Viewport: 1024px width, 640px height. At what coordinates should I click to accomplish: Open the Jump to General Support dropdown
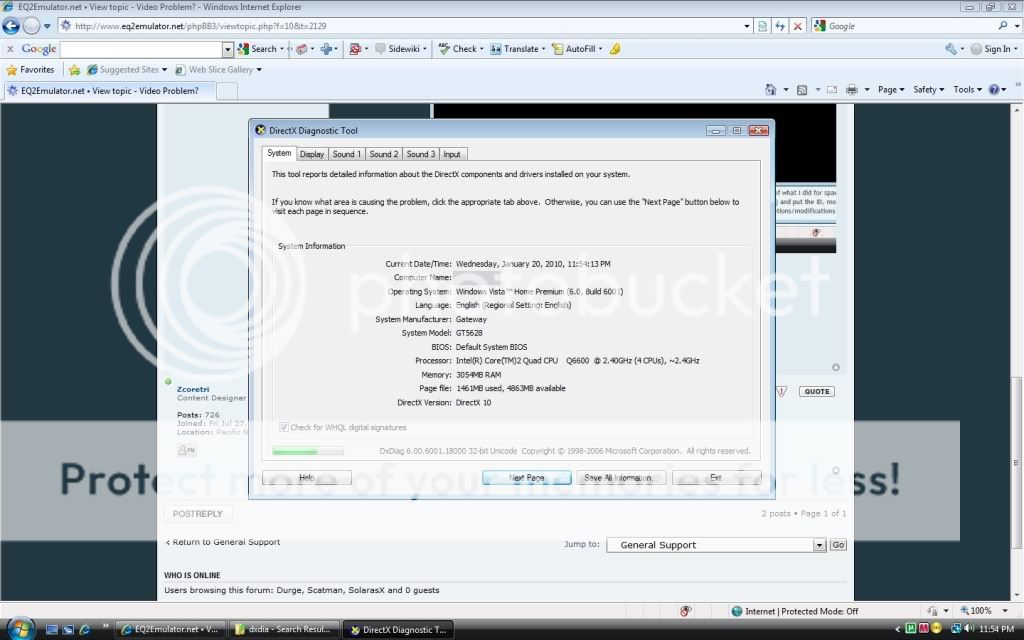[x=819, y=545]
